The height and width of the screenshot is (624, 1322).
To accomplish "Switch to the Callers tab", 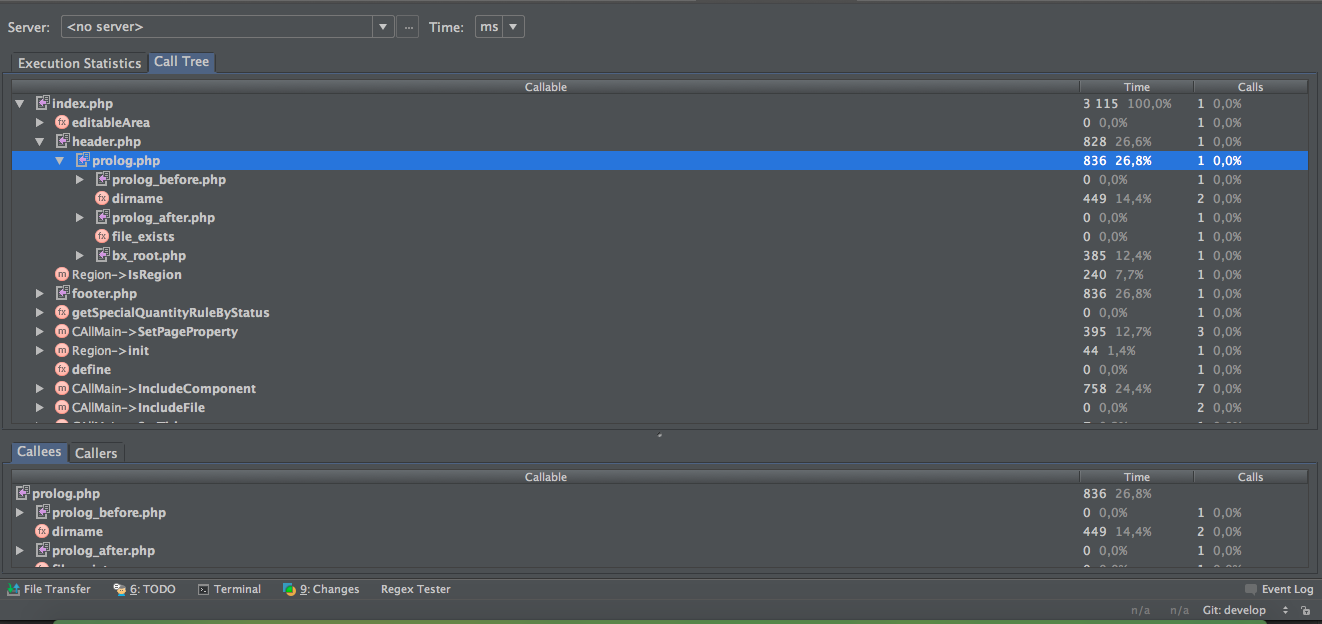I will (96, 453).
